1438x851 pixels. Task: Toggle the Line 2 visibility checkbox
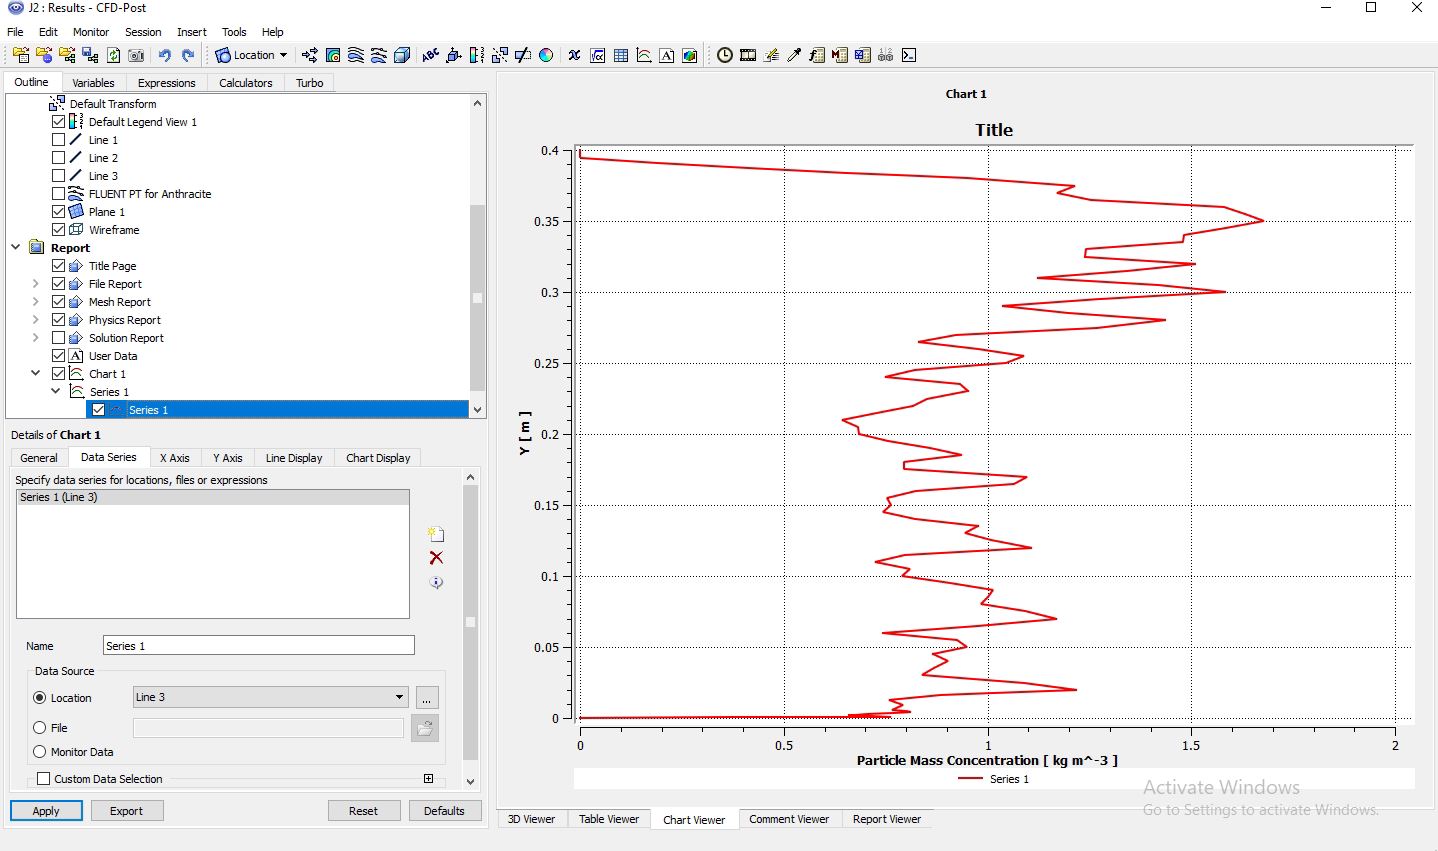pyautogui.click(x=58, y=158)
